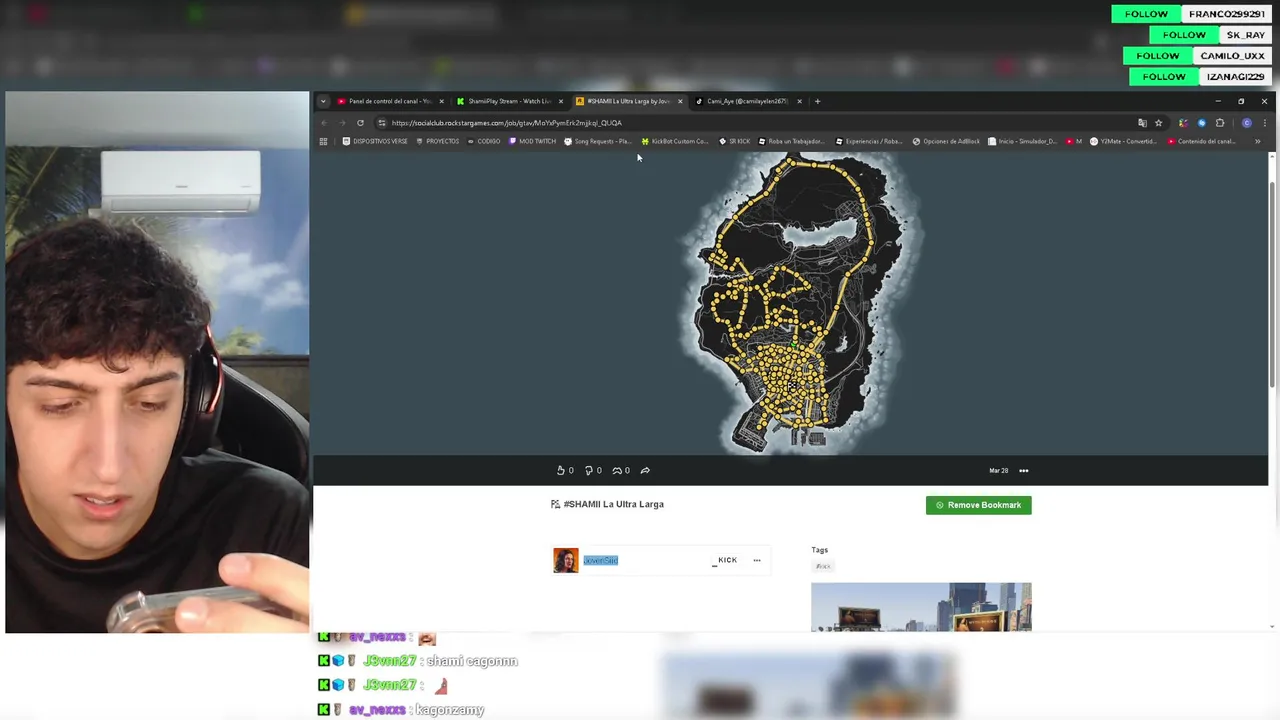Open DISPOSITIVOS VERSE bookmark
This screenshot has height=720, width=1280.
click(375, 142)
